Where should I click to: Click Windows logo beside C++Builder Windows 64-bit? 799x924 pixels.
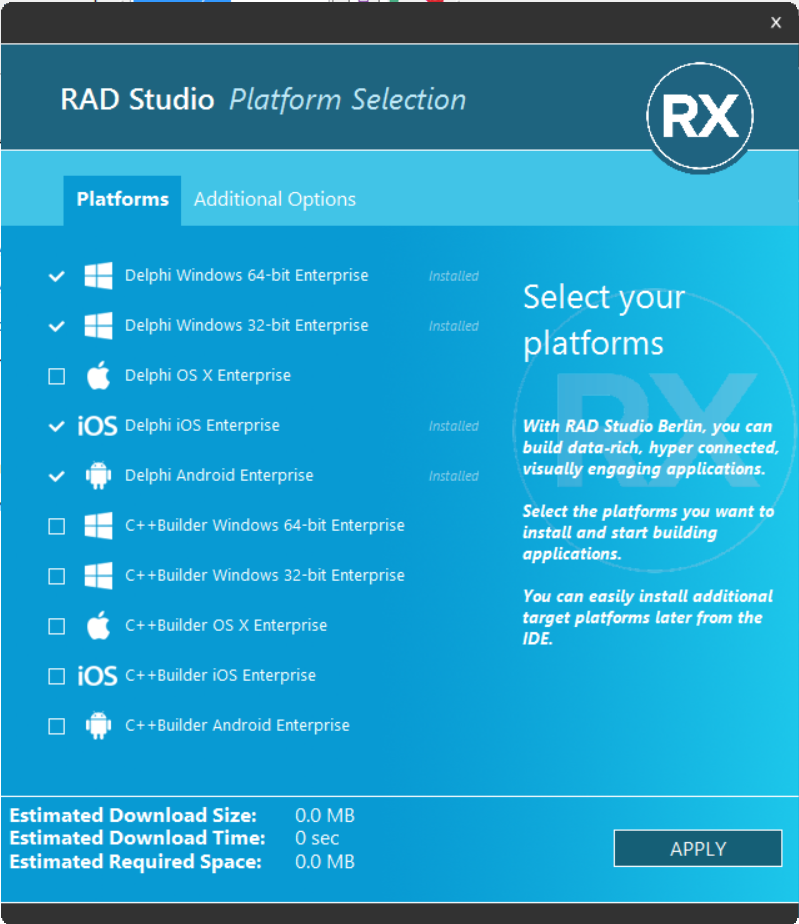tap(98, 526)
